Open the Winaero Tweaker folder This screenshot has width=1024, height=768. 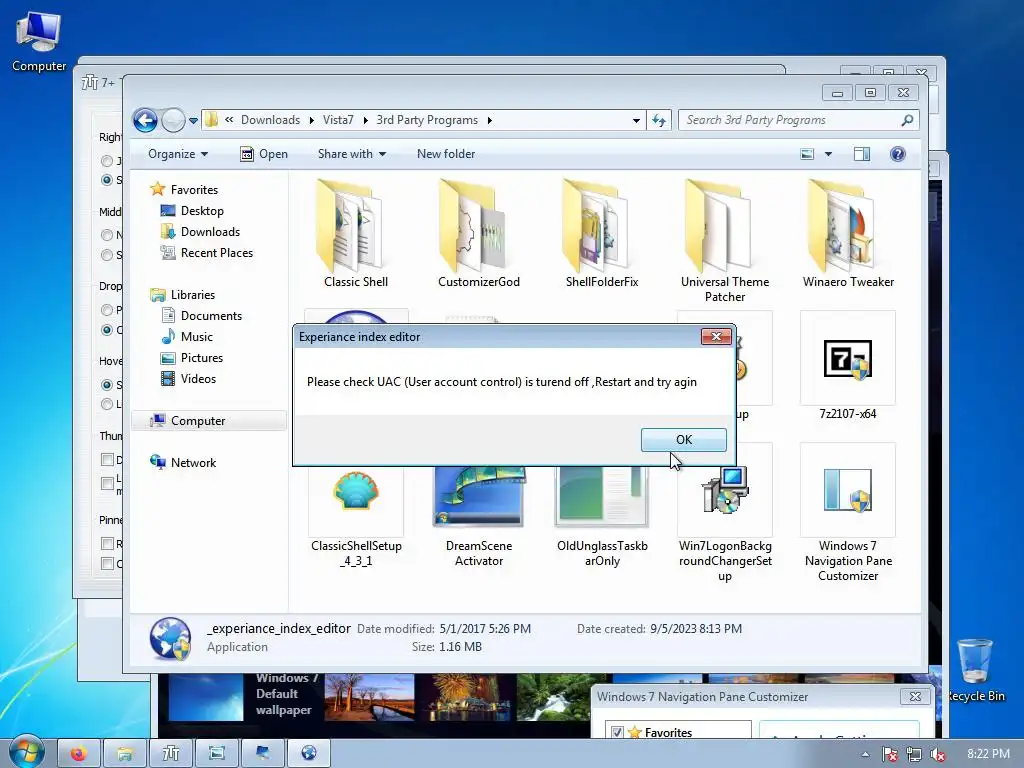click(848, 233)
